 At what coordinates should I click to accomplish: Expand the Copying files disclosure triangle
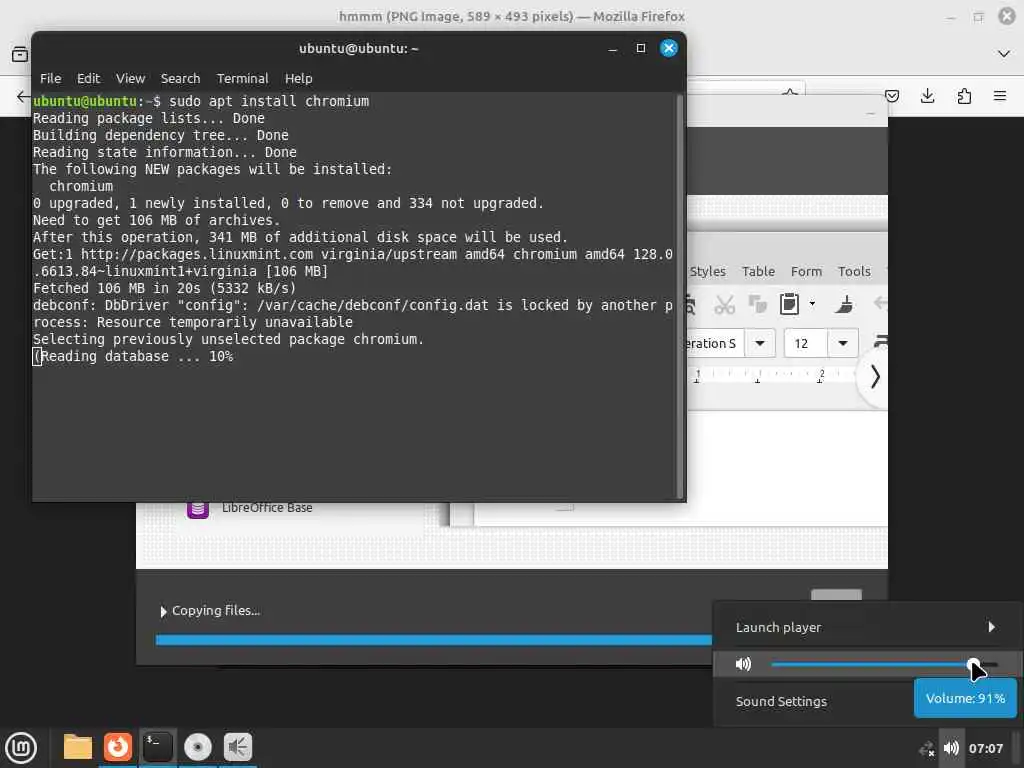(163, 611)
